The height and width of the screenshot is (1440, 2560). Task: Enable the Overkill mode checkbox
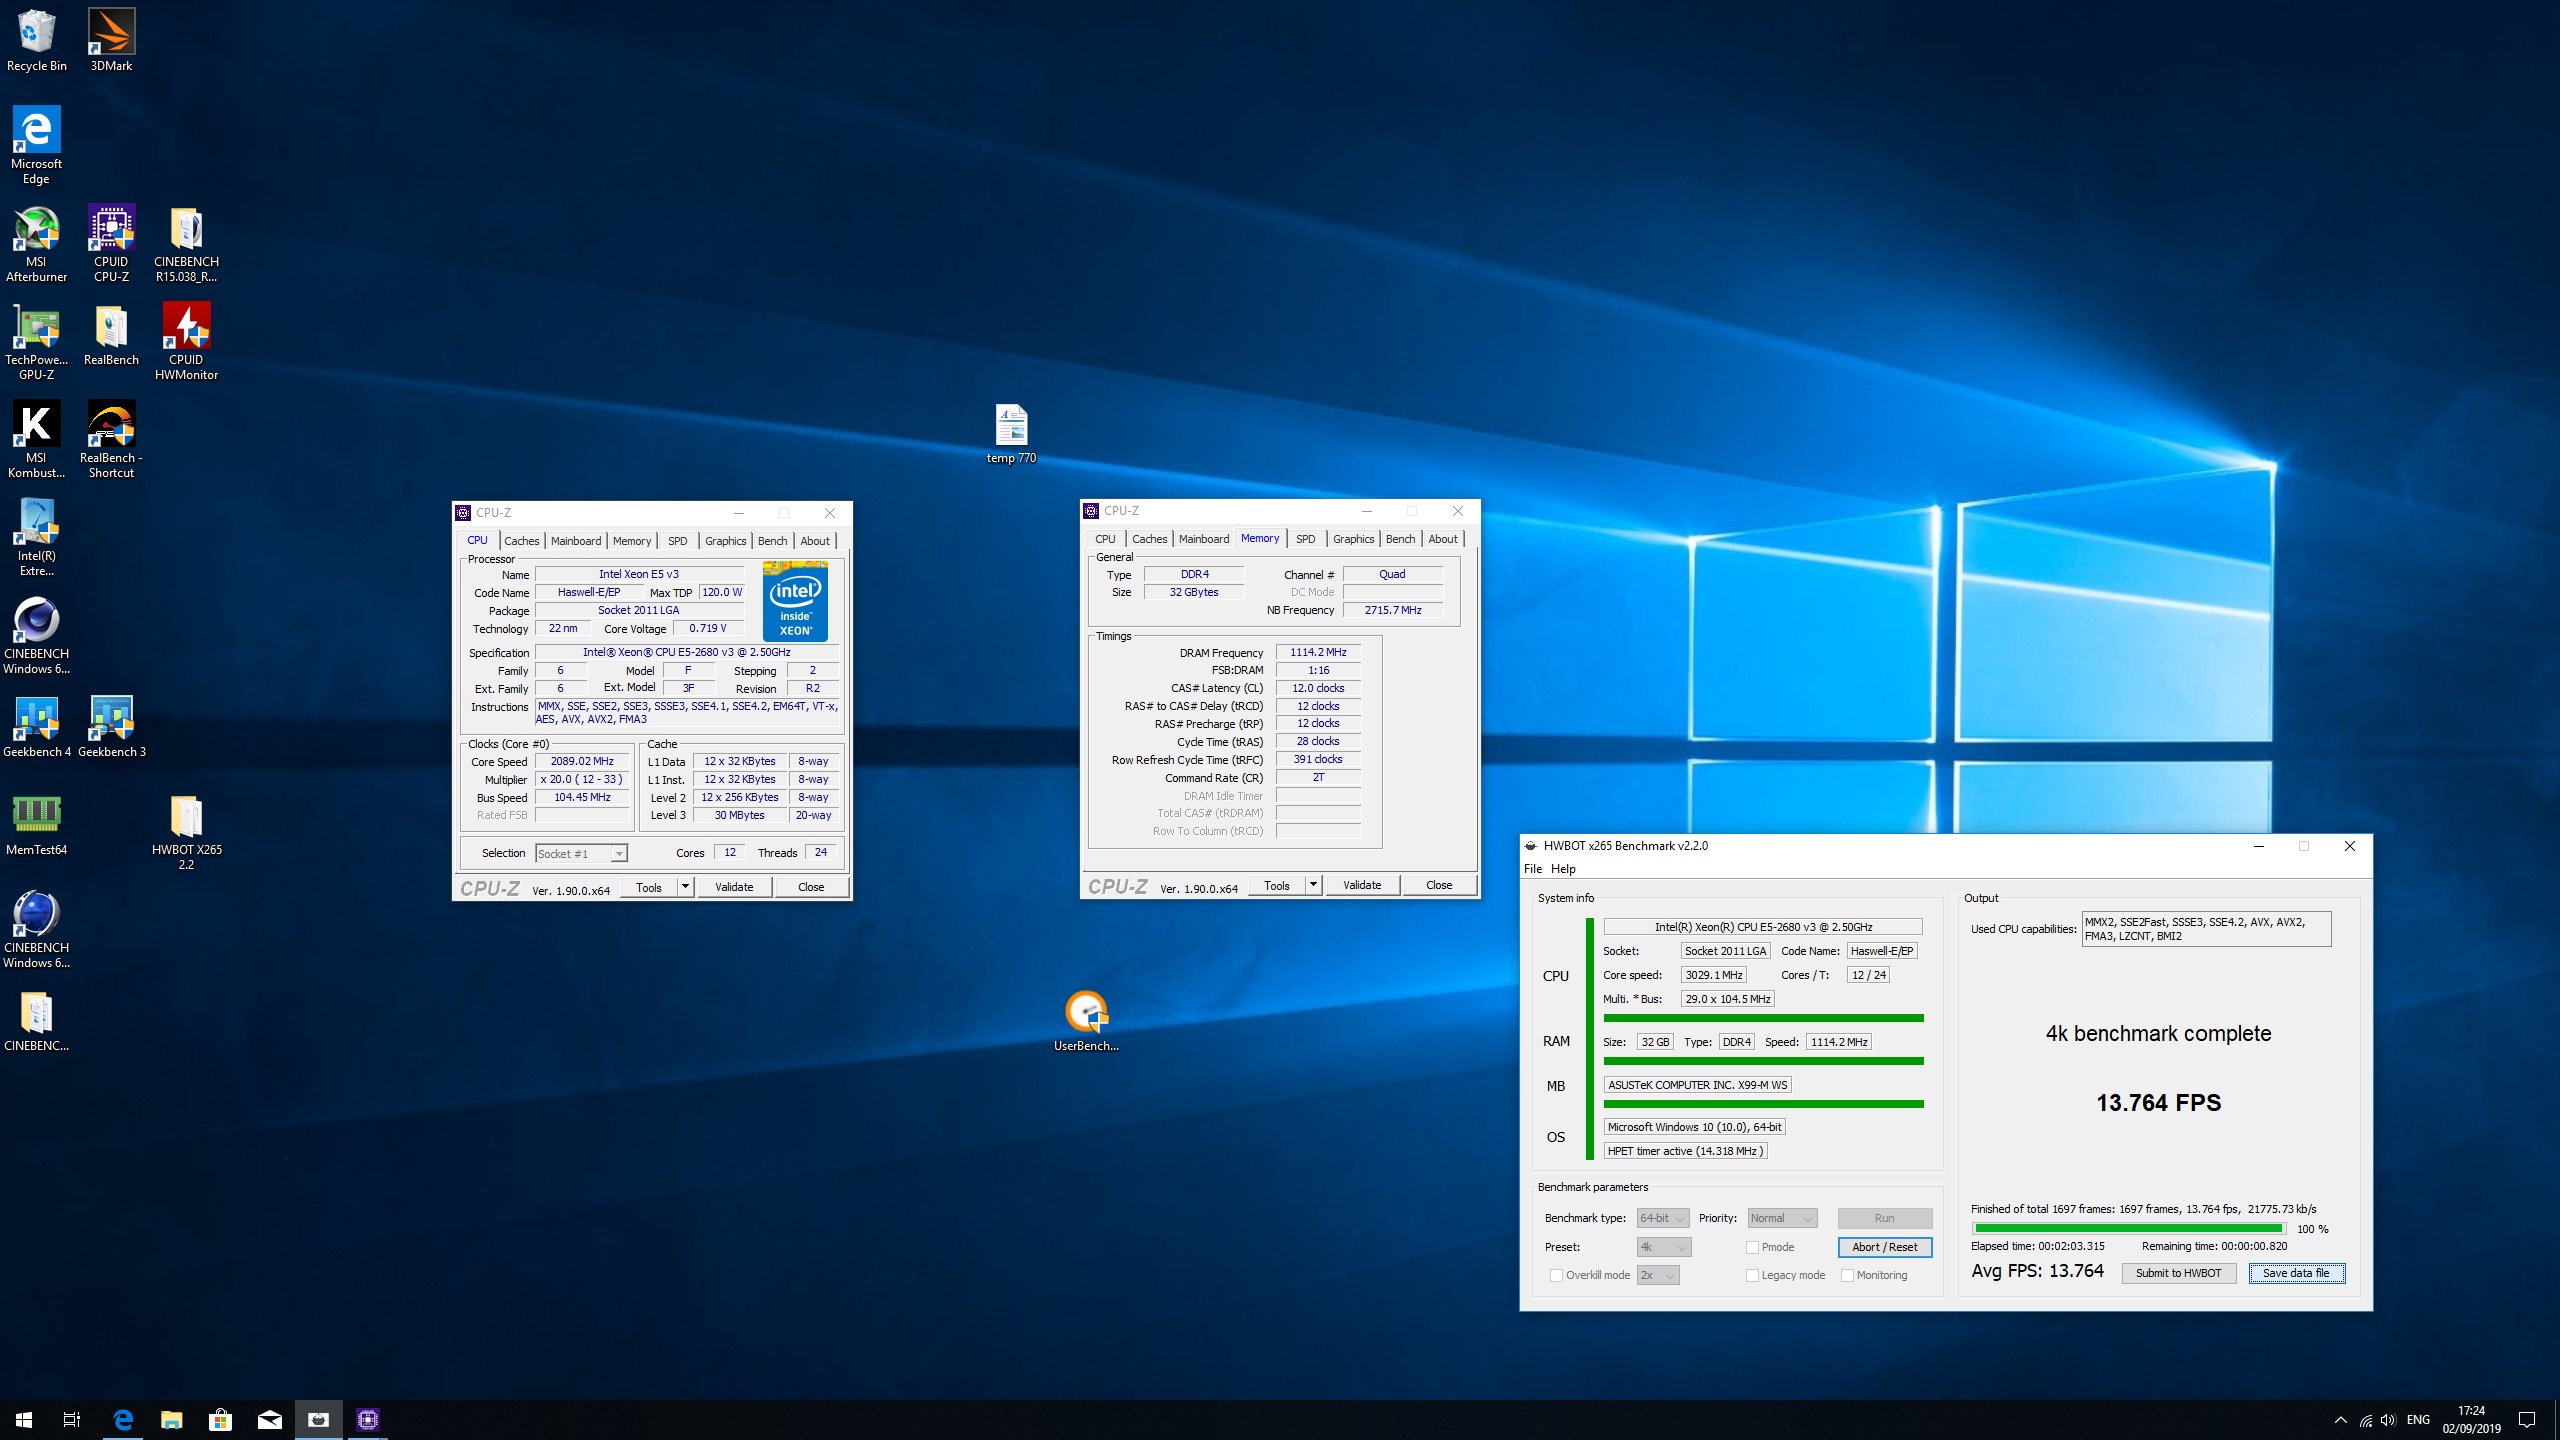pos(1556,1275)
